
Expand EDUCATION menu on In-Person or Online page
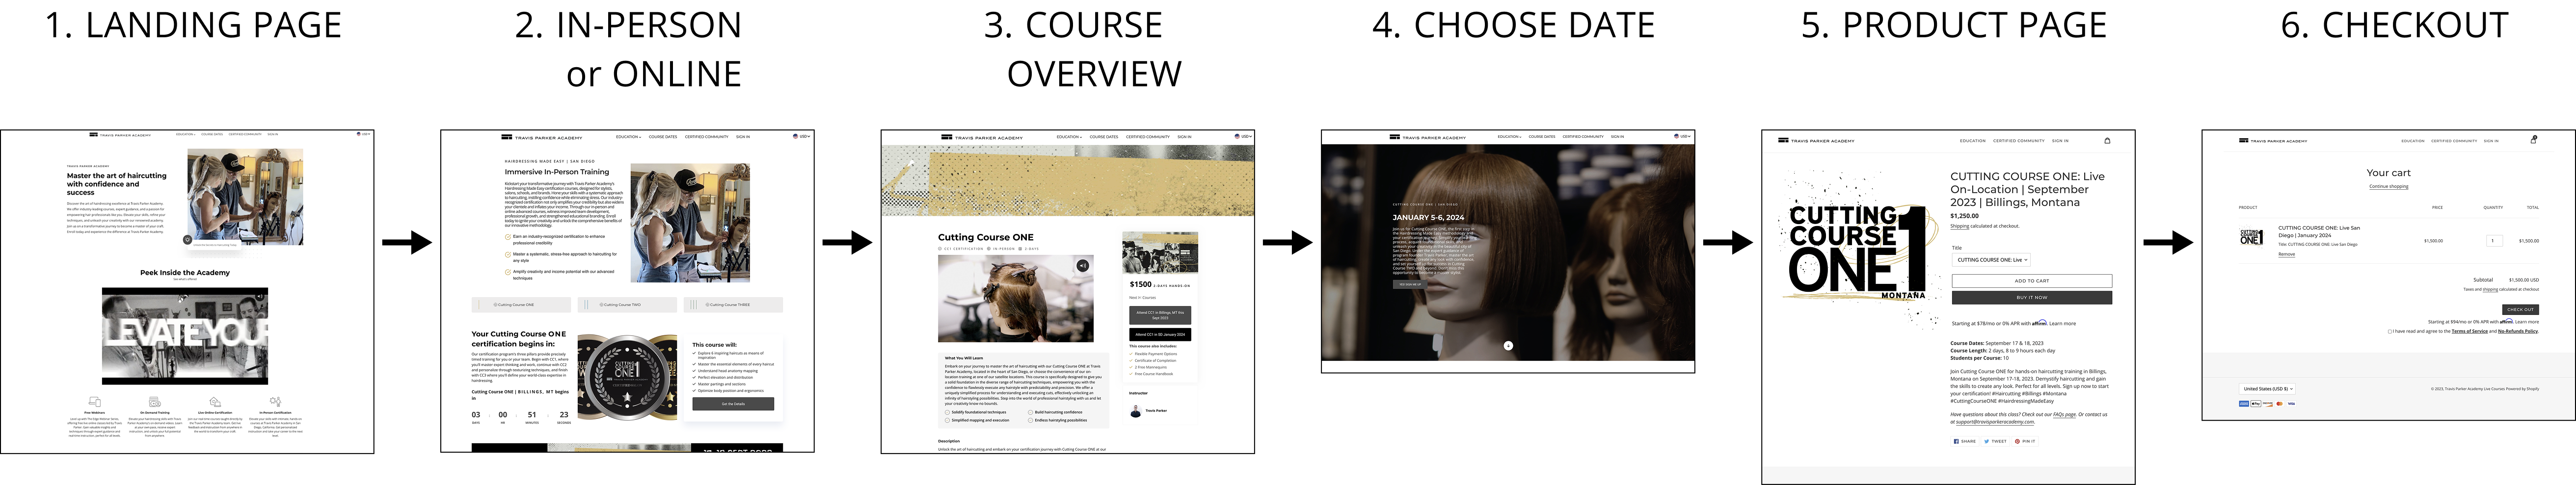tap(629, 137)
